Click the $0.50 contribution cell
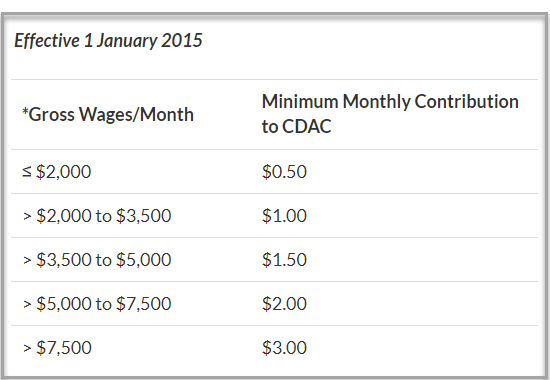The width and height of the screenshot is (550, 380). [284, 172]
